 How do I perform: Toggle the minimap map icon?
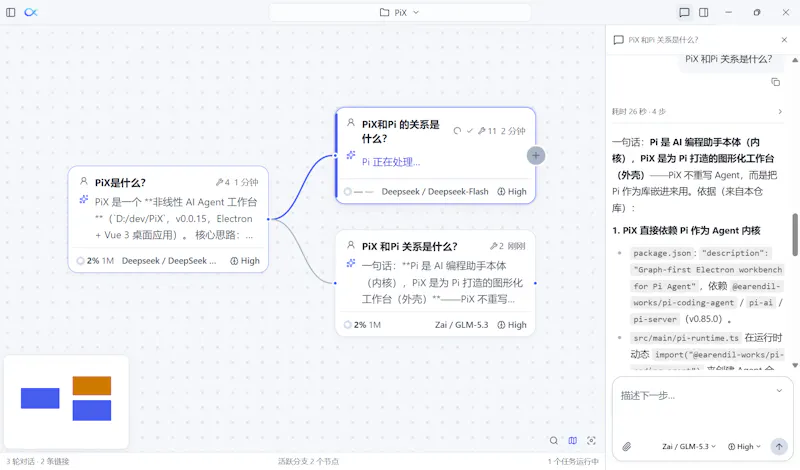(x=572, y=440)
